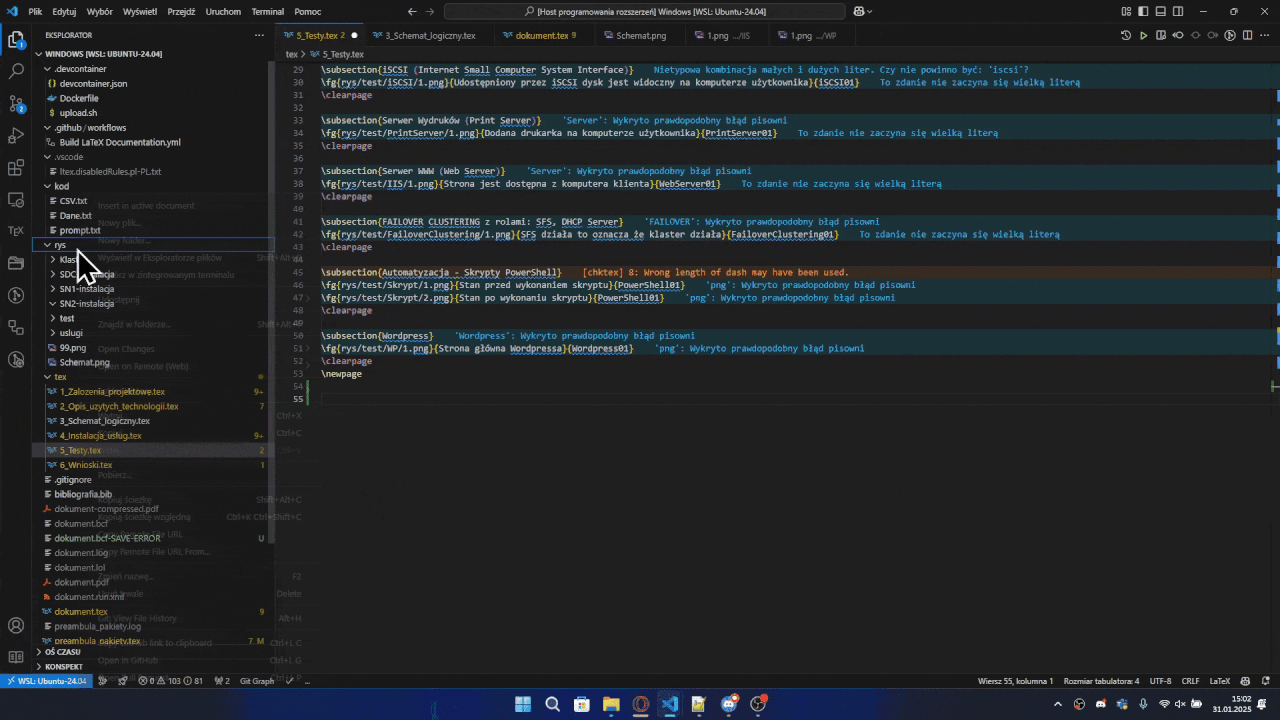Click Rozmiar tabulatora: 4 indicator

[1101, 681]
